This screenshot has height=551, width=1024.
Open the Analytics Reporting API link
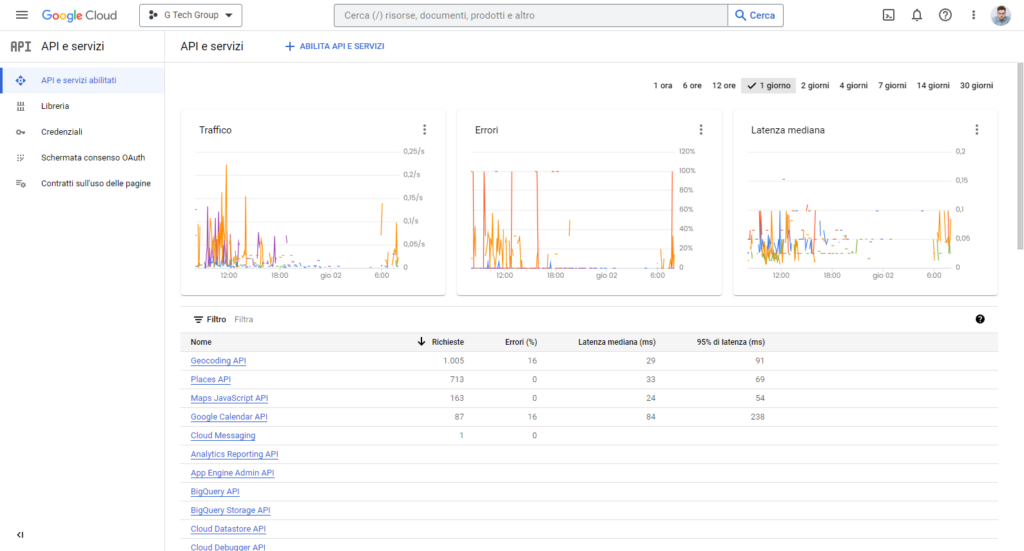click(234, 454)
